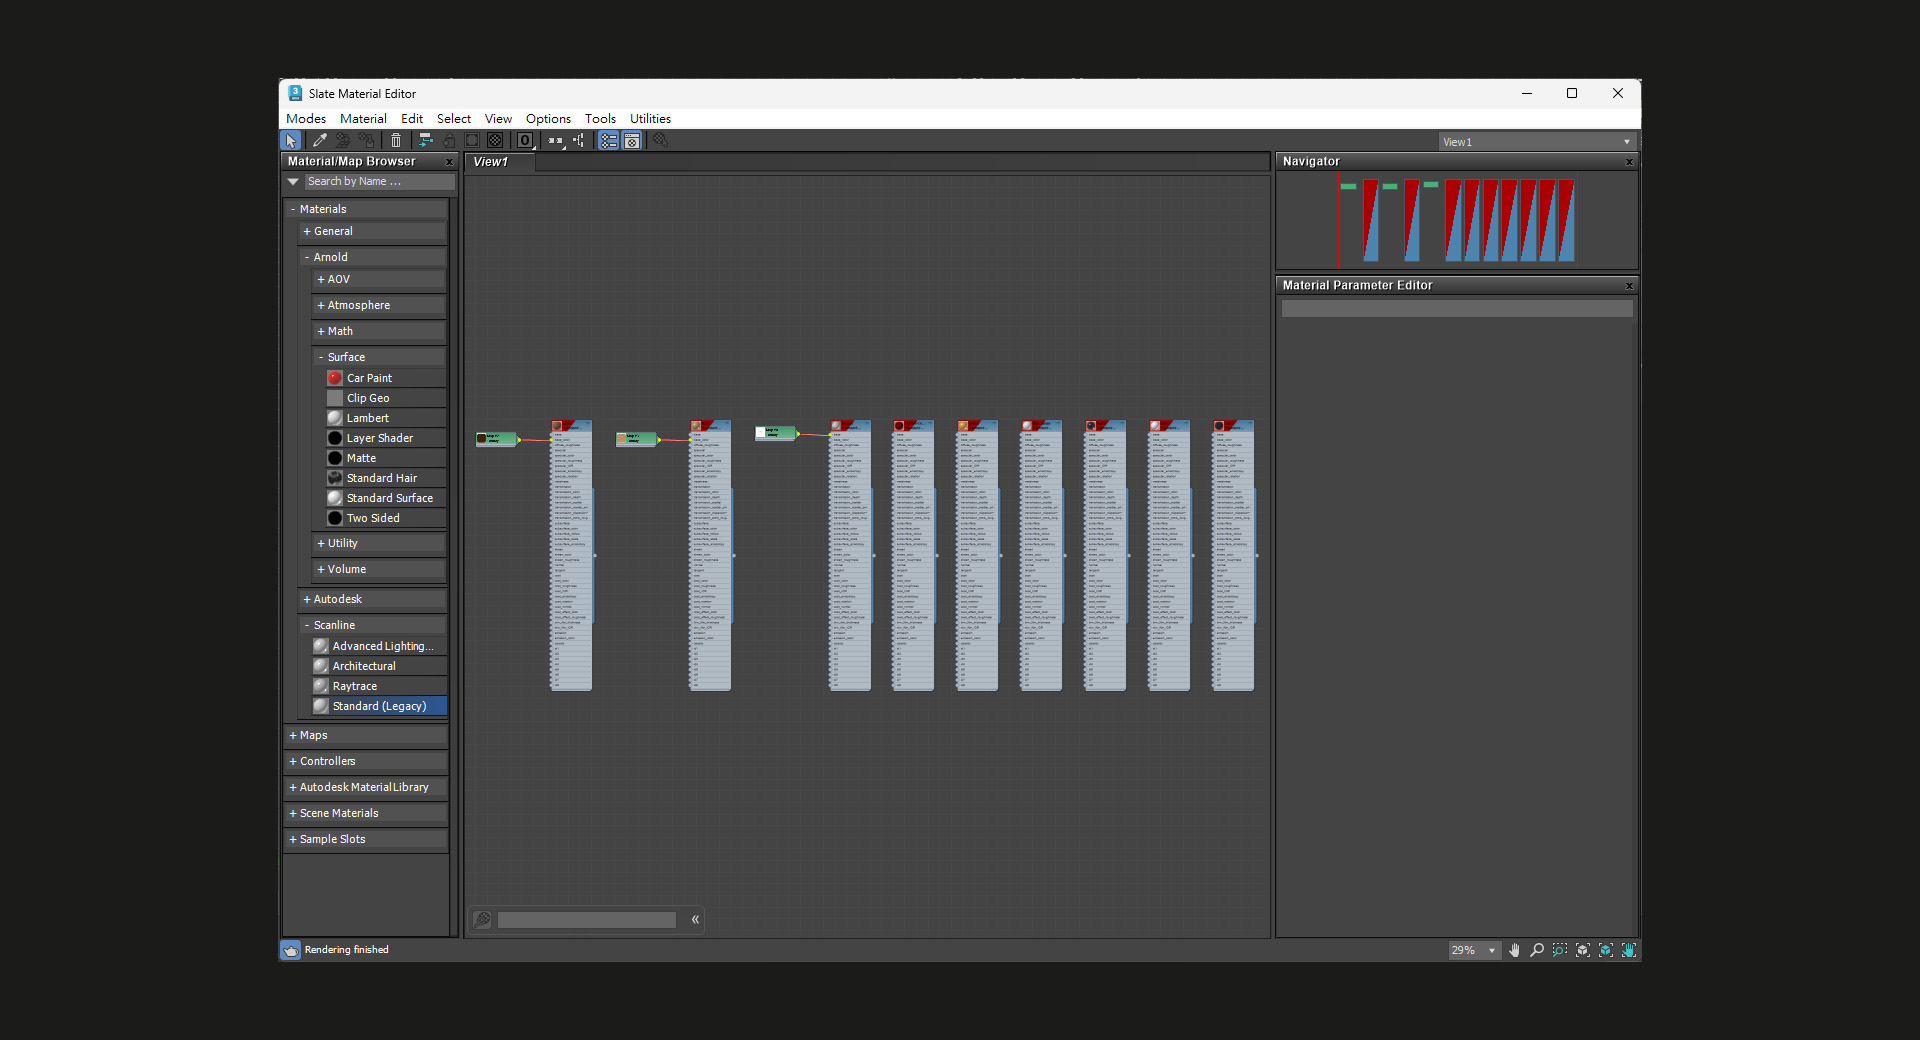This screenshot has width=1920, height=1040.
Task: Select the Layer Shader material
Action: [x=385, y=438]
